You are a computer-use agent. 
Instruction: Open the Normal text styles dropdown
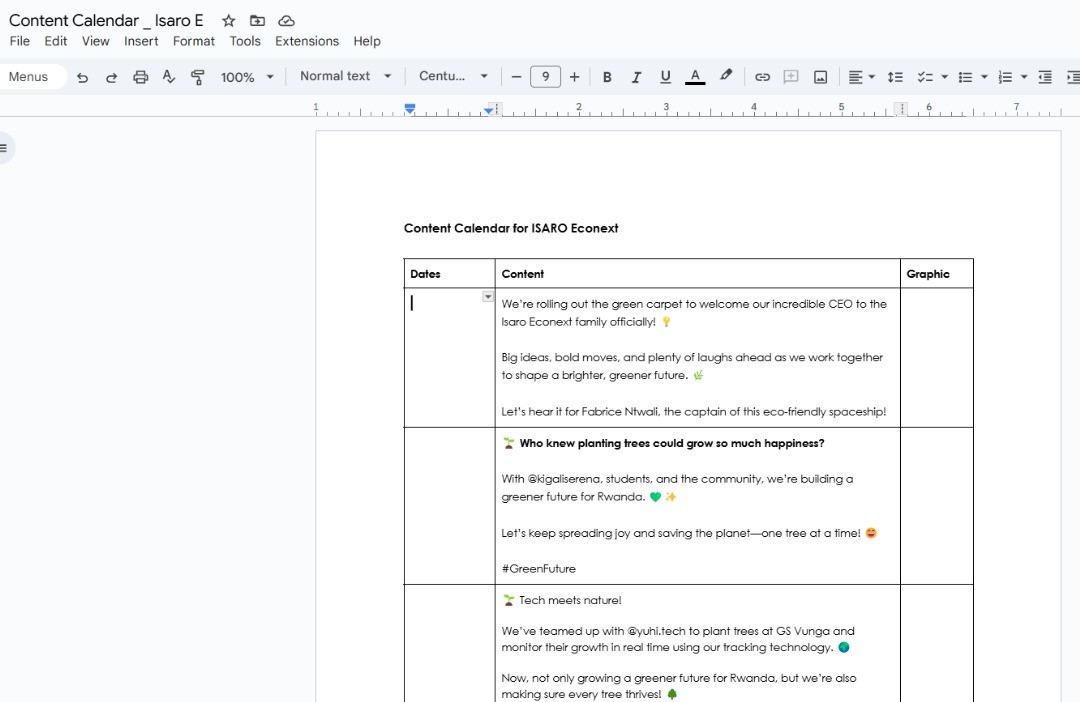click(346, 76)
